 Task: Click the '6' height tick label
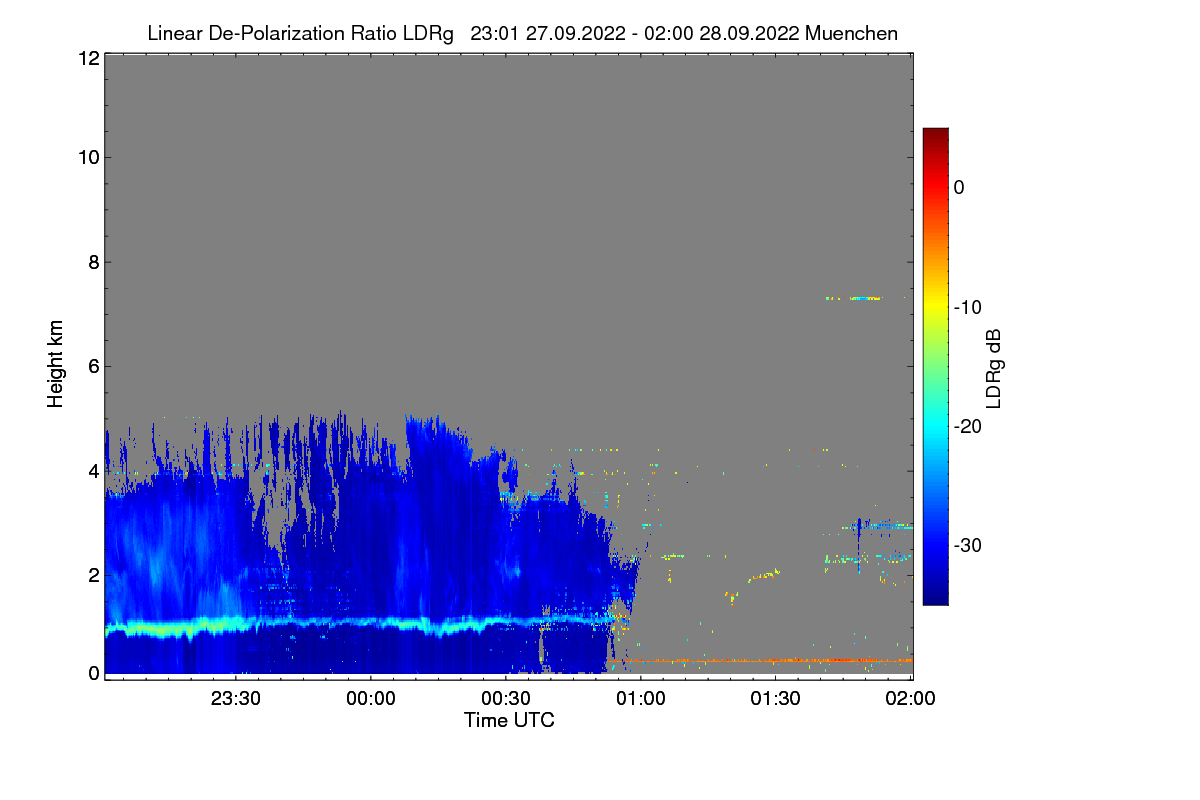coord(93,366)
